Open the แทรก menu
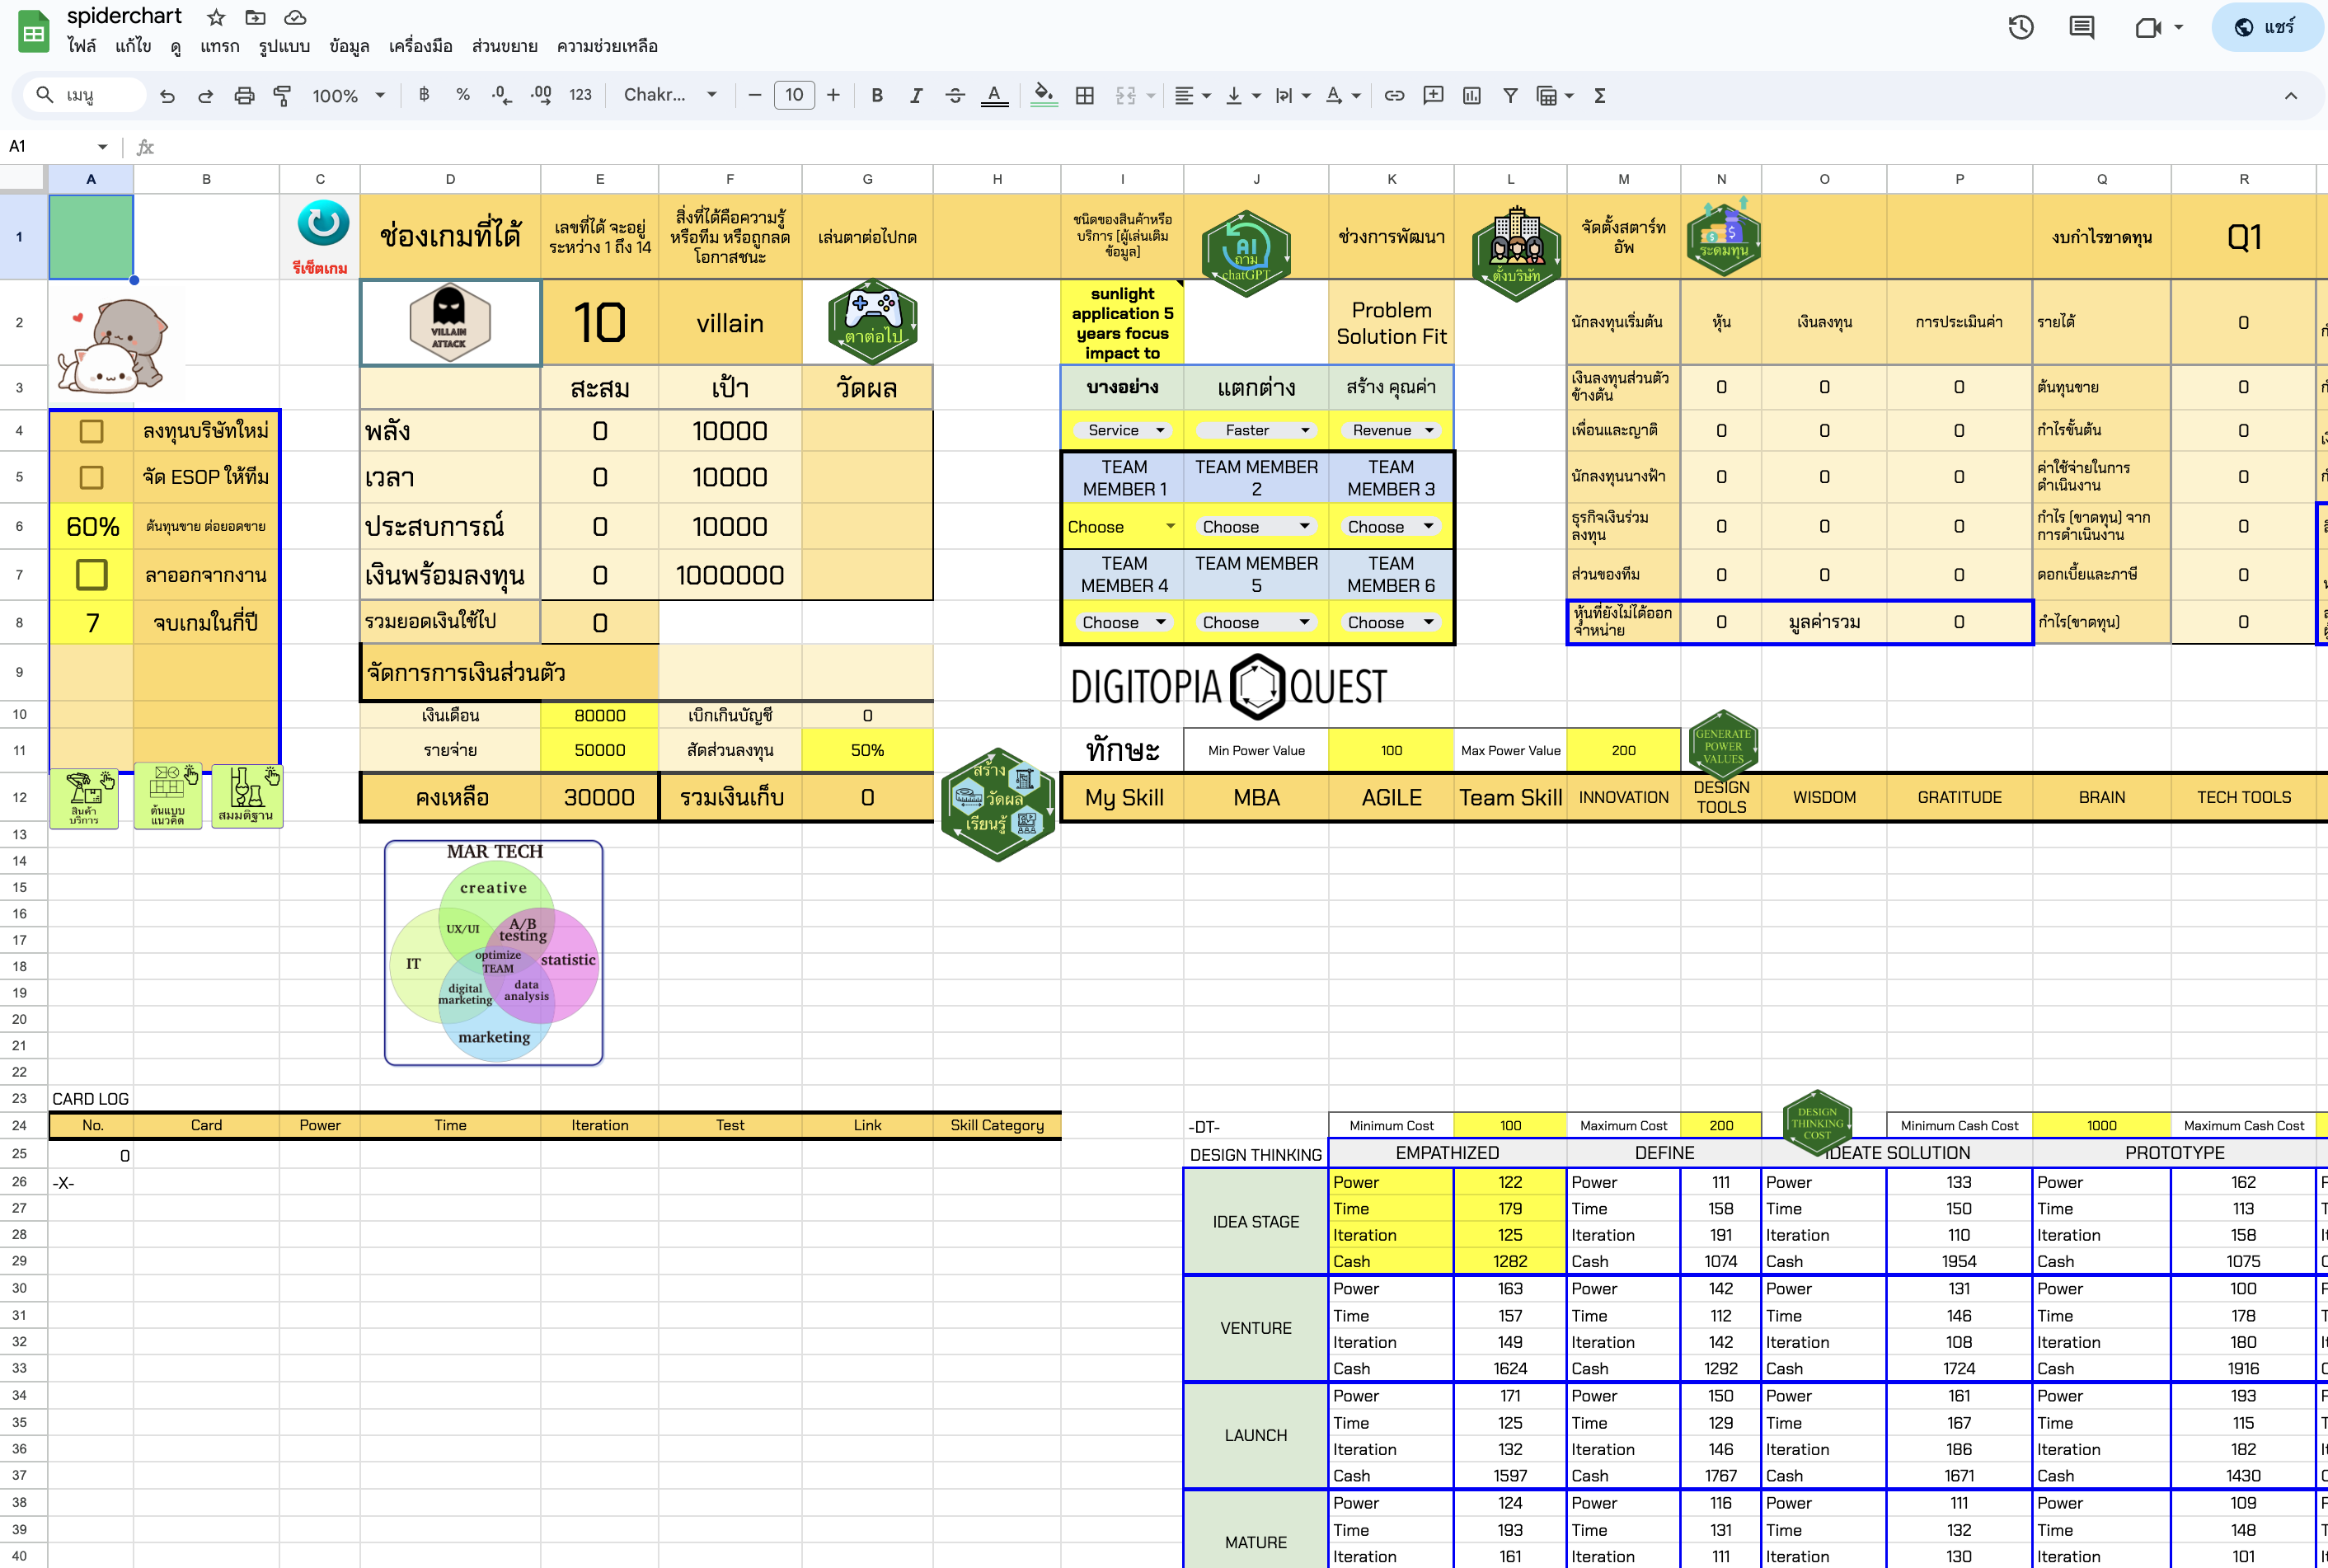Viewport: 2328px width, 1568px height. point(219,46)
